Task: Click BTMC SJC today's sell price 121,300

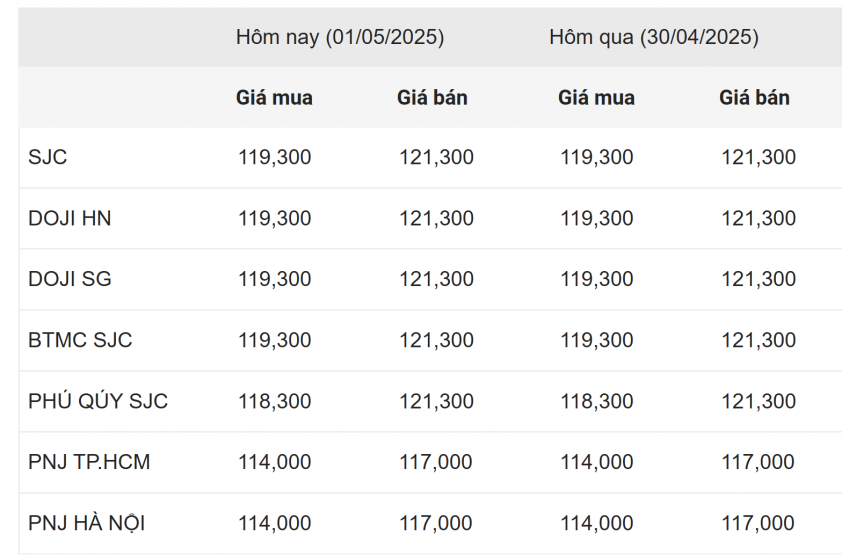Action: (436, 340)
